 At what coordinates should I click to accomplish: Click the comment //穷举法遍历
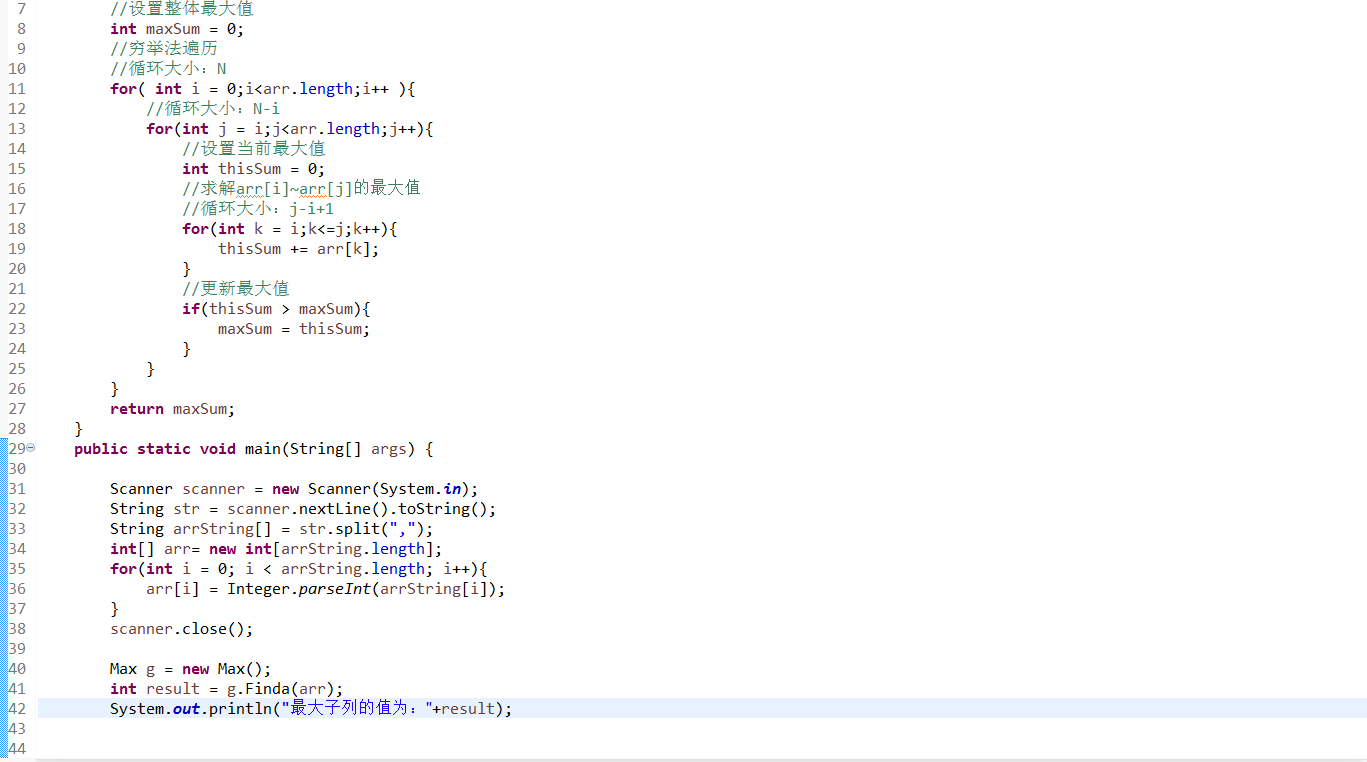point(163,49)
